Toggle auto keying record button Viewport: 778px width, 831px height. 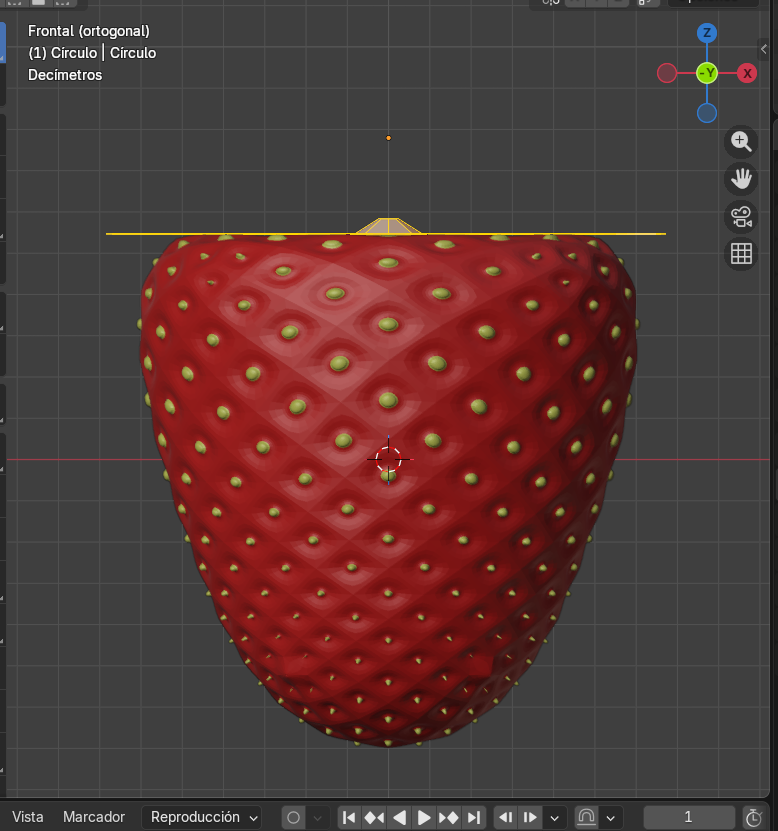[x=293, y=817]
